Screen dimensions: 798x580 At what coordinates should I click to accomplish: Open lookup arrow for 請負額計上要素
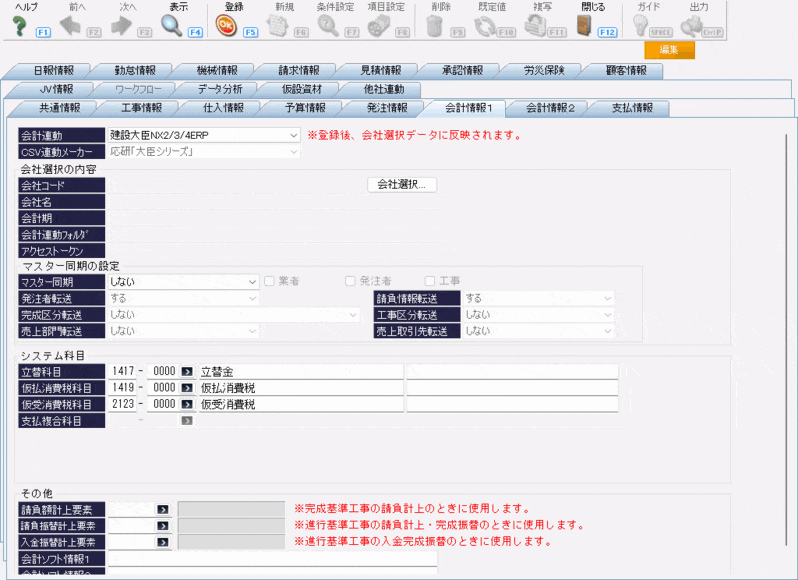coord(163,509)
